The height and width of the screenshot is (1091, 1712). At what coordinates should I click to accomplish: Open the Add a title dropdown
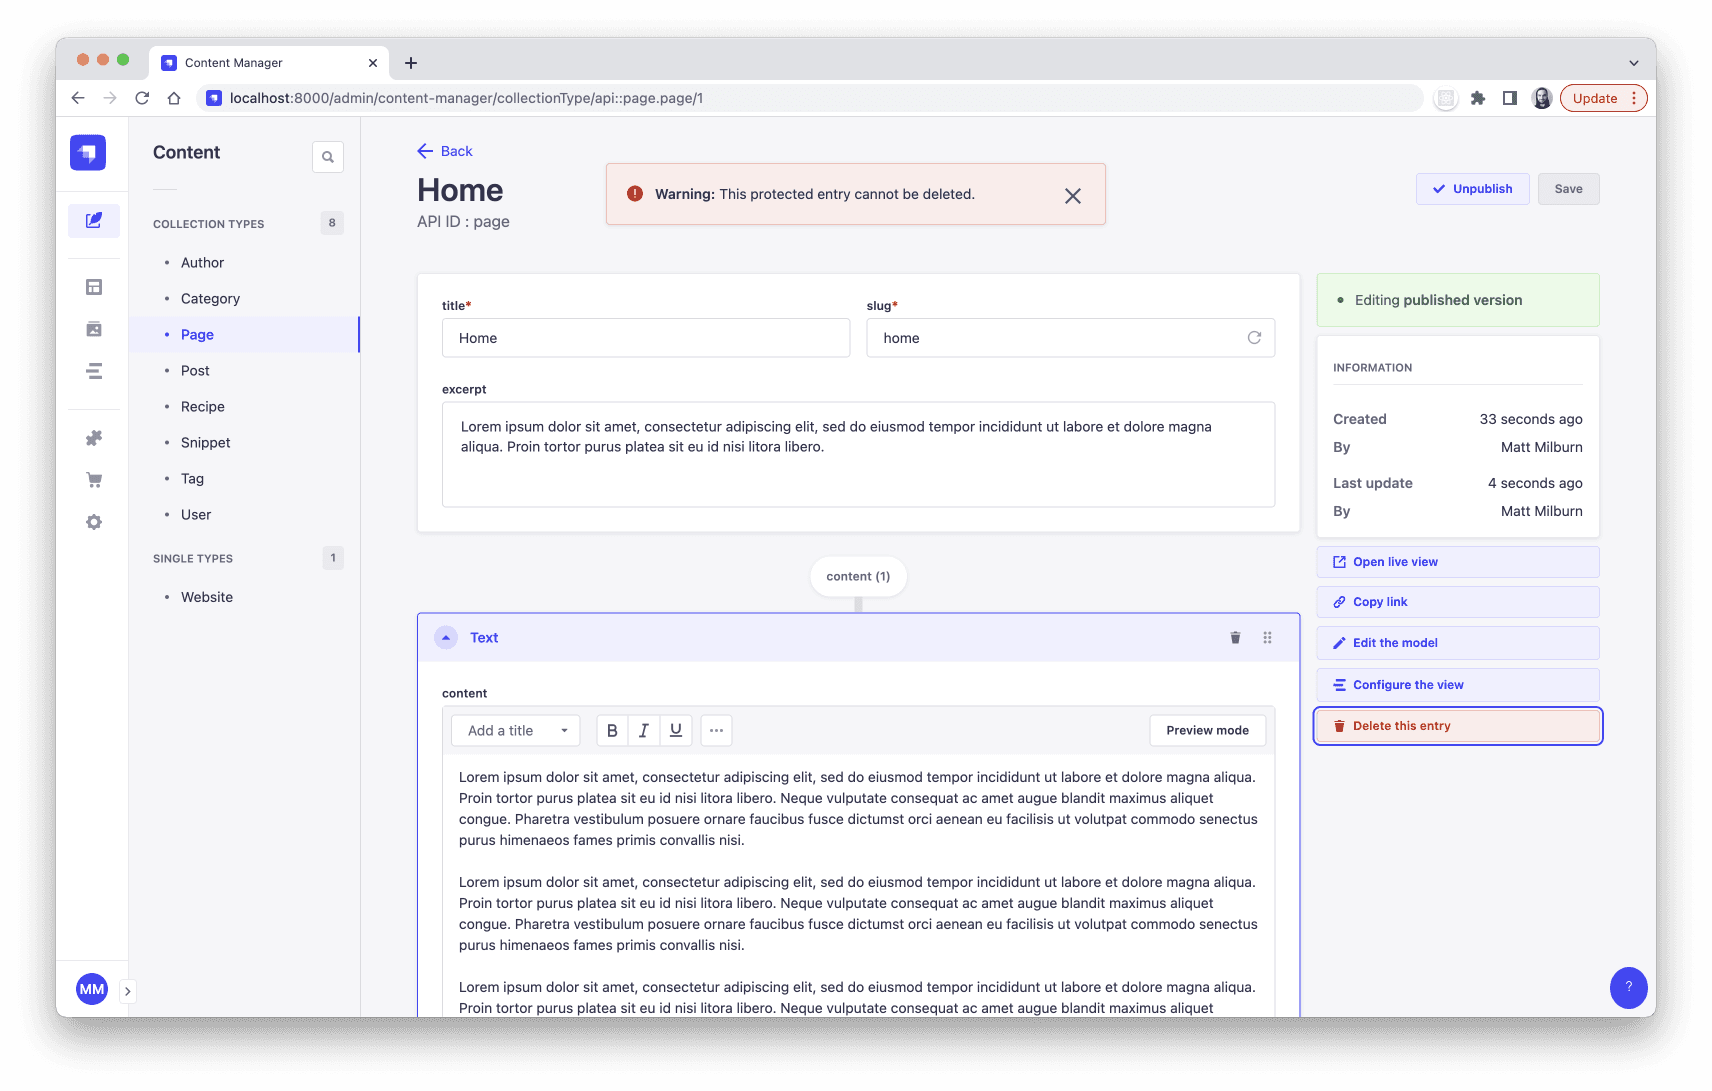pyautogui.click(x=516, y=731)
